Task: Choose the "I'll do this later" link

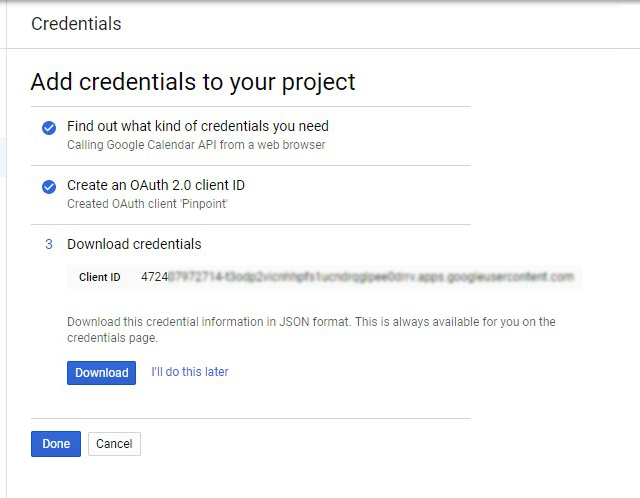Action: (x=190, y=372)
